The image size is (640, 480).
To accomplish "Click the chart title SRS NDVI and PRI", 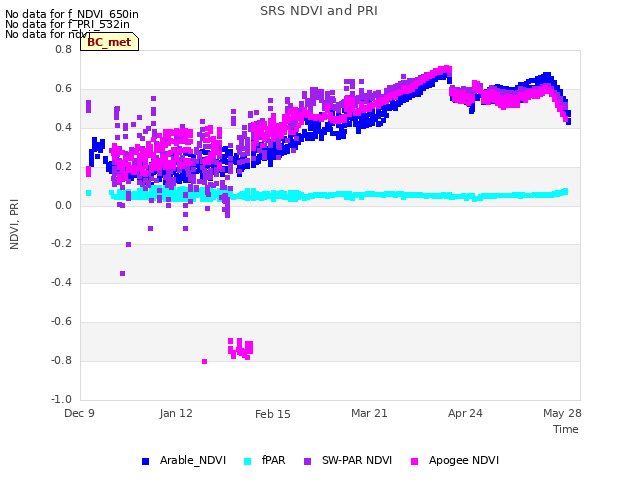I will pos(319,11).
